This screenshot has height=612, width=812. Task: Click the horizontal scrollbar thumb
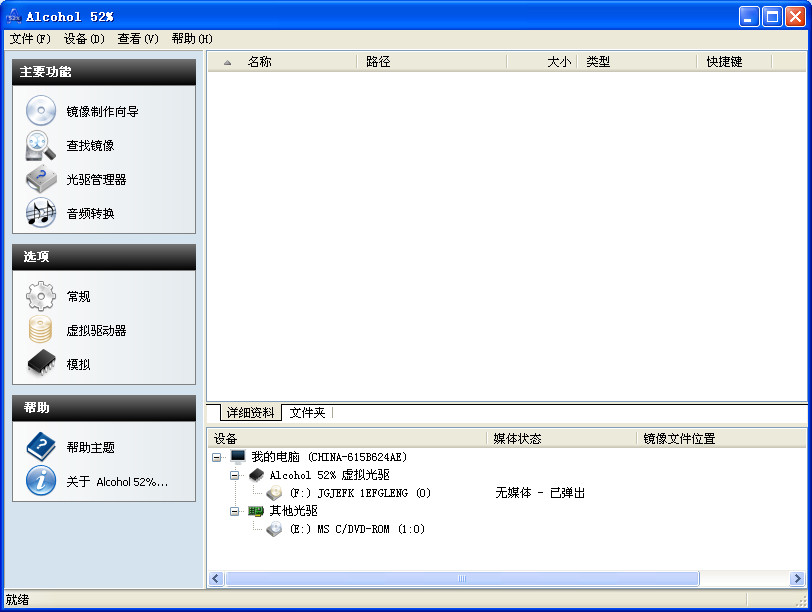(x=462, y=578)
